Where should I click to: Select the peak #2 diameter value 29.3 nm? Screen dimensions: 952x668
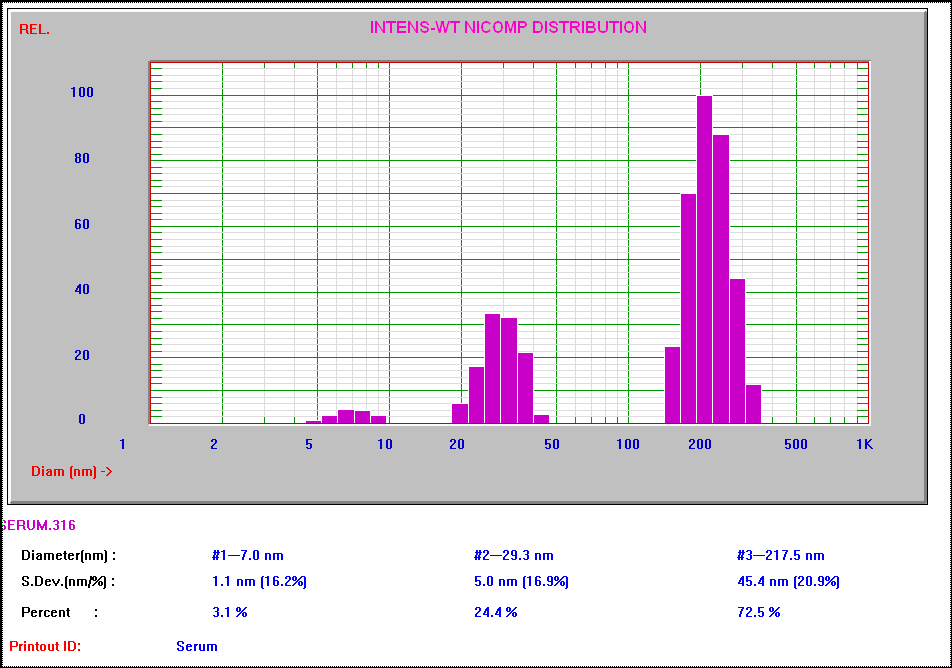(514, 555)
